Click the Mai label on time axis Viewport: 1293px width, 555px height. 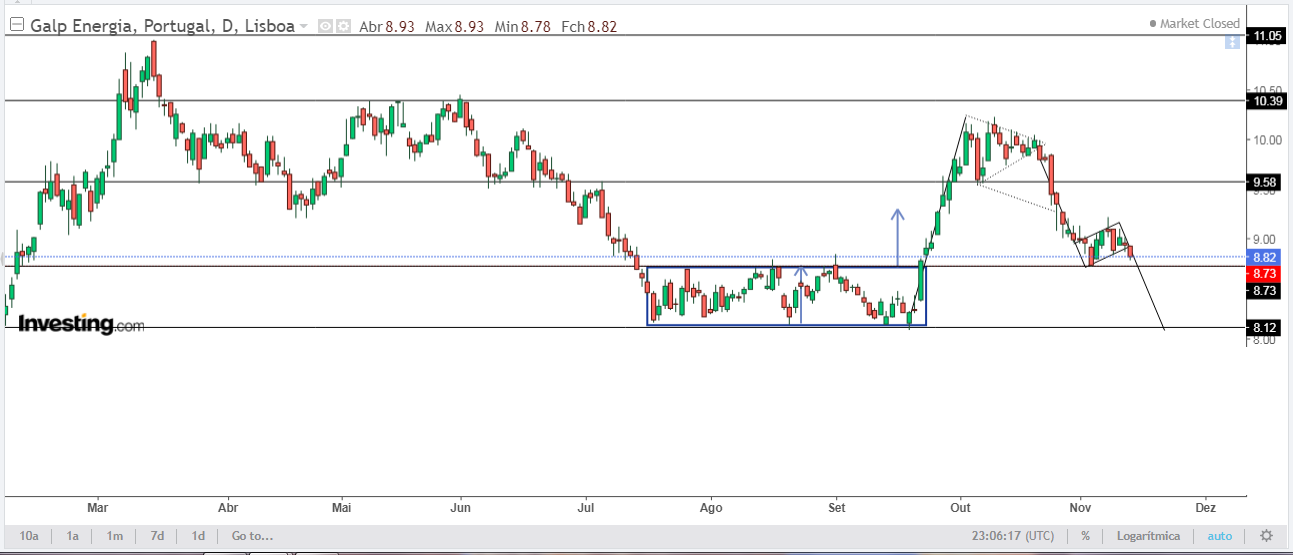click(x=342, y=507)
